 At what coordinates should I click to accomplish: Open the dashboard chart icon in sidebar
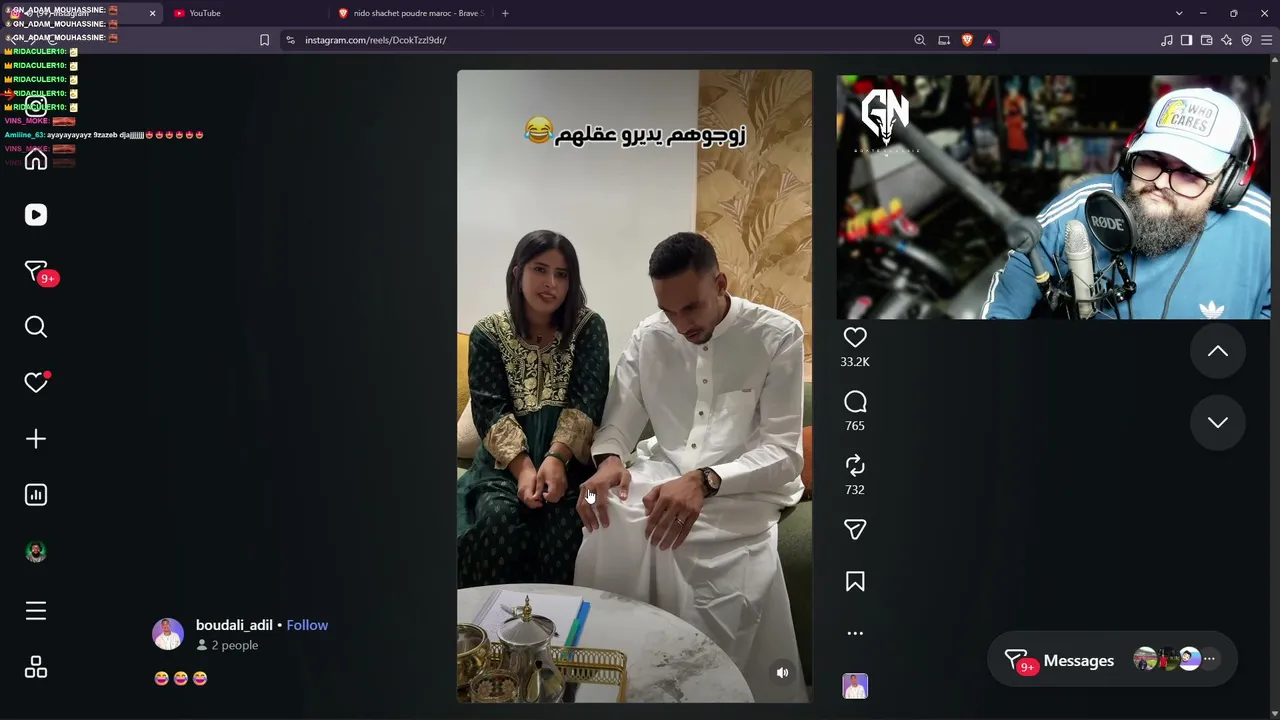coord(36,495)
